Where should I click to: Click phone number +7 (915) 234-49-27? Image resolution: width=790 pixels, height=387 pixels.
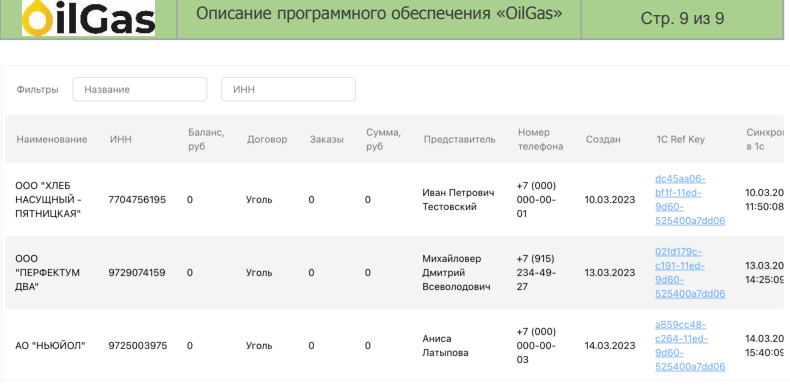click(x=536, y=273)
